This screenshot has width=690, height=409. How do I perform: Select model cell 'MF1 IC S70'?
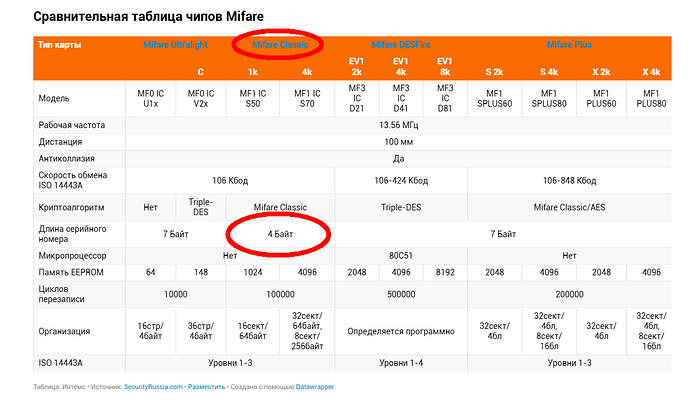(307, 99)
